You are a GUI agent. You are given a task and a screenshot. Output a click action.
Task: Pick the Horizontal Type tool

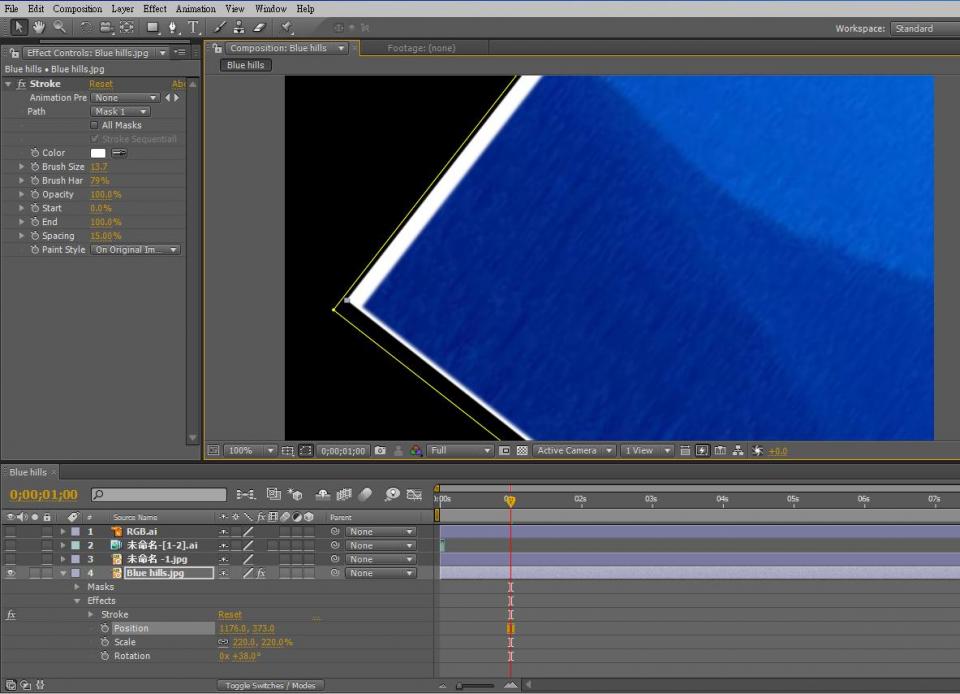[194, 27]
